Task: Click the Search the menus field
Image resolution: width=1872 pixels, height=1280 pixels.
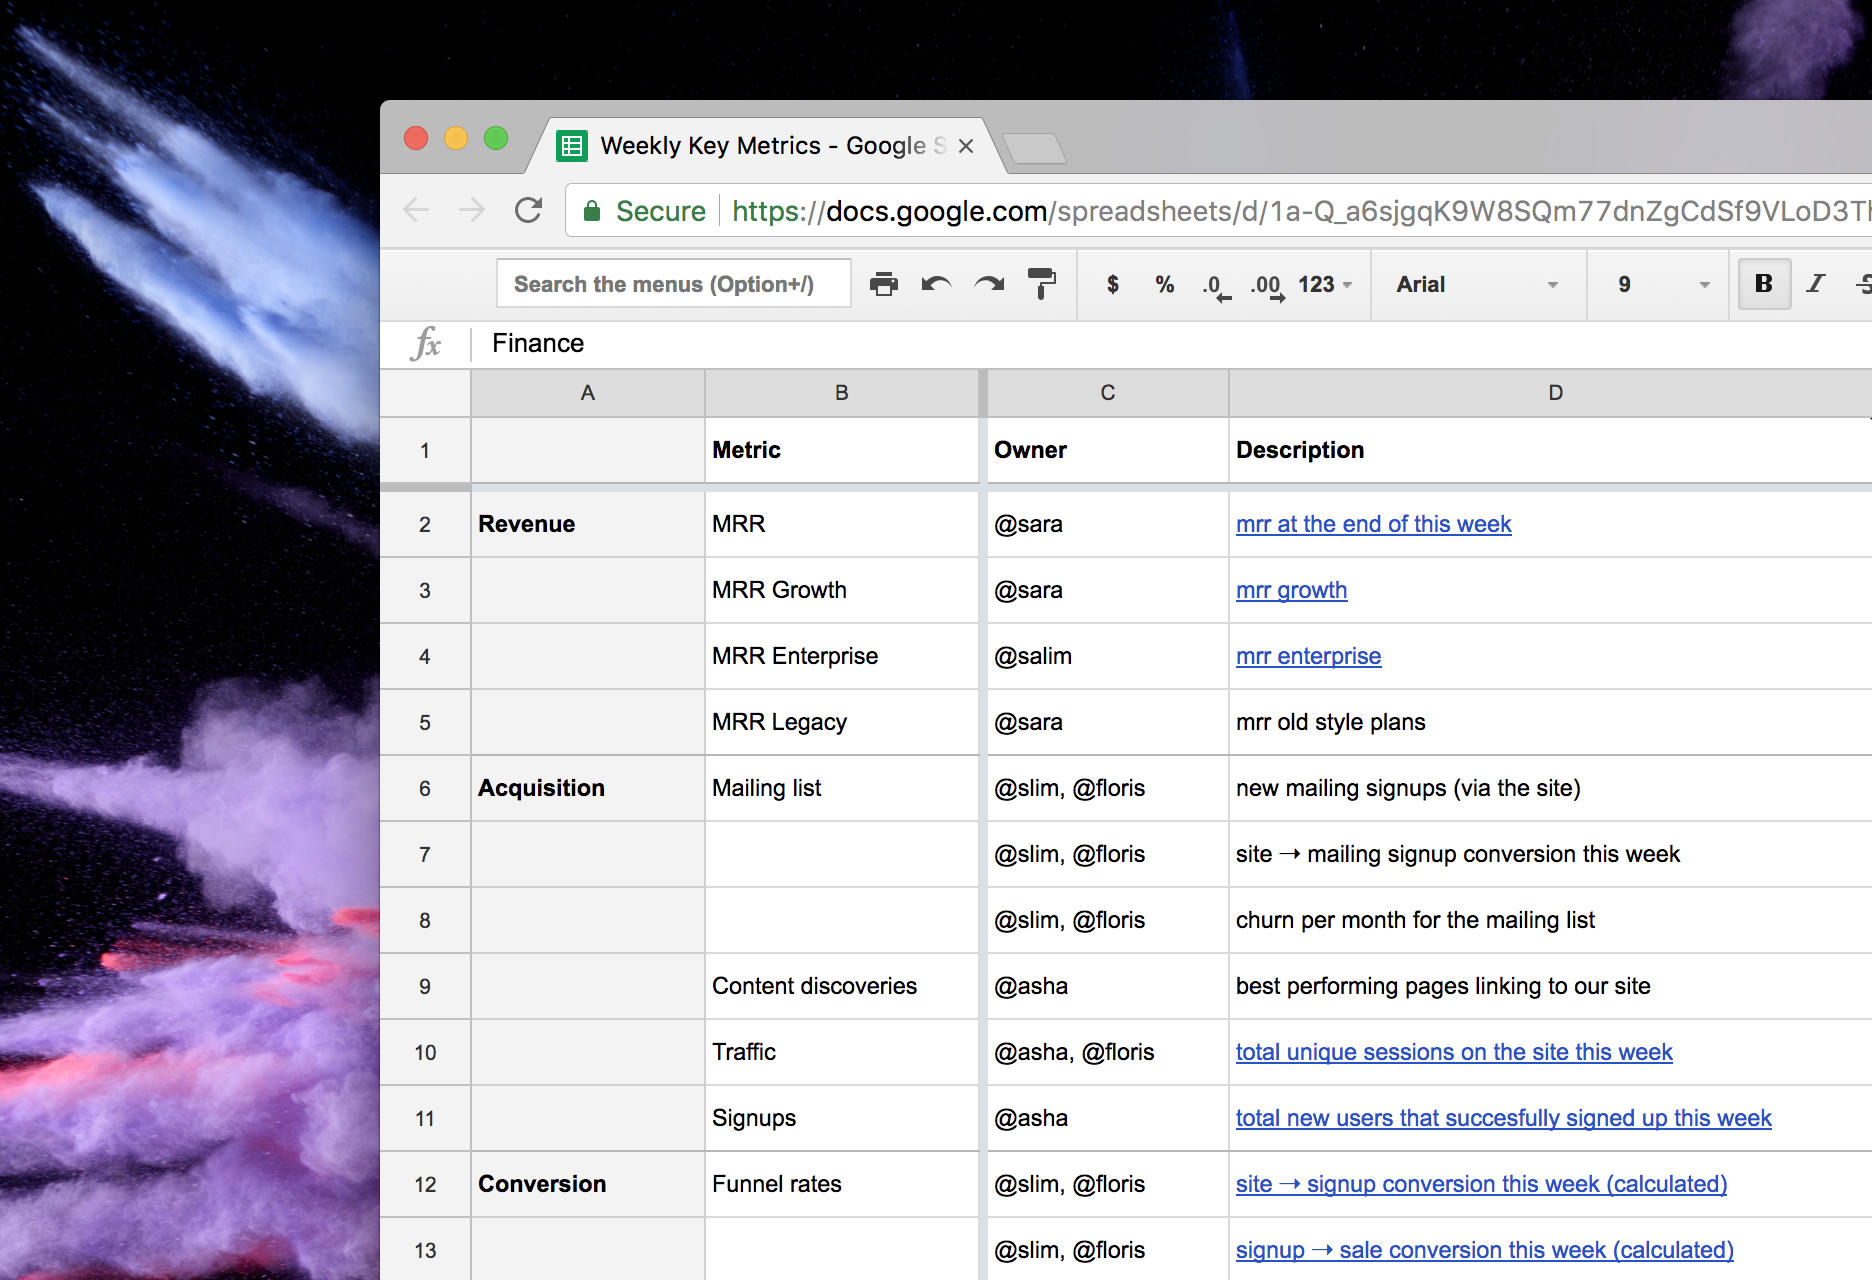Action: [673, 285]
